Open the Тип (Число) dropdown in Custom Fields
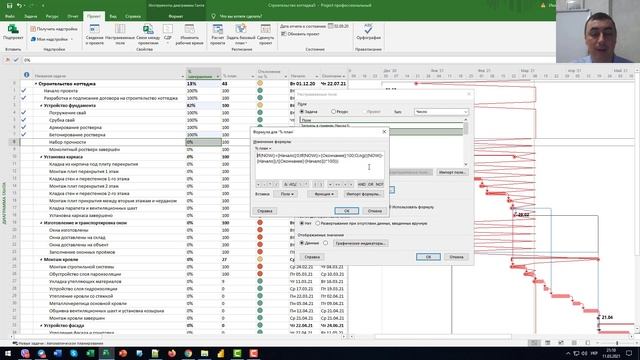 pos(441,111)
